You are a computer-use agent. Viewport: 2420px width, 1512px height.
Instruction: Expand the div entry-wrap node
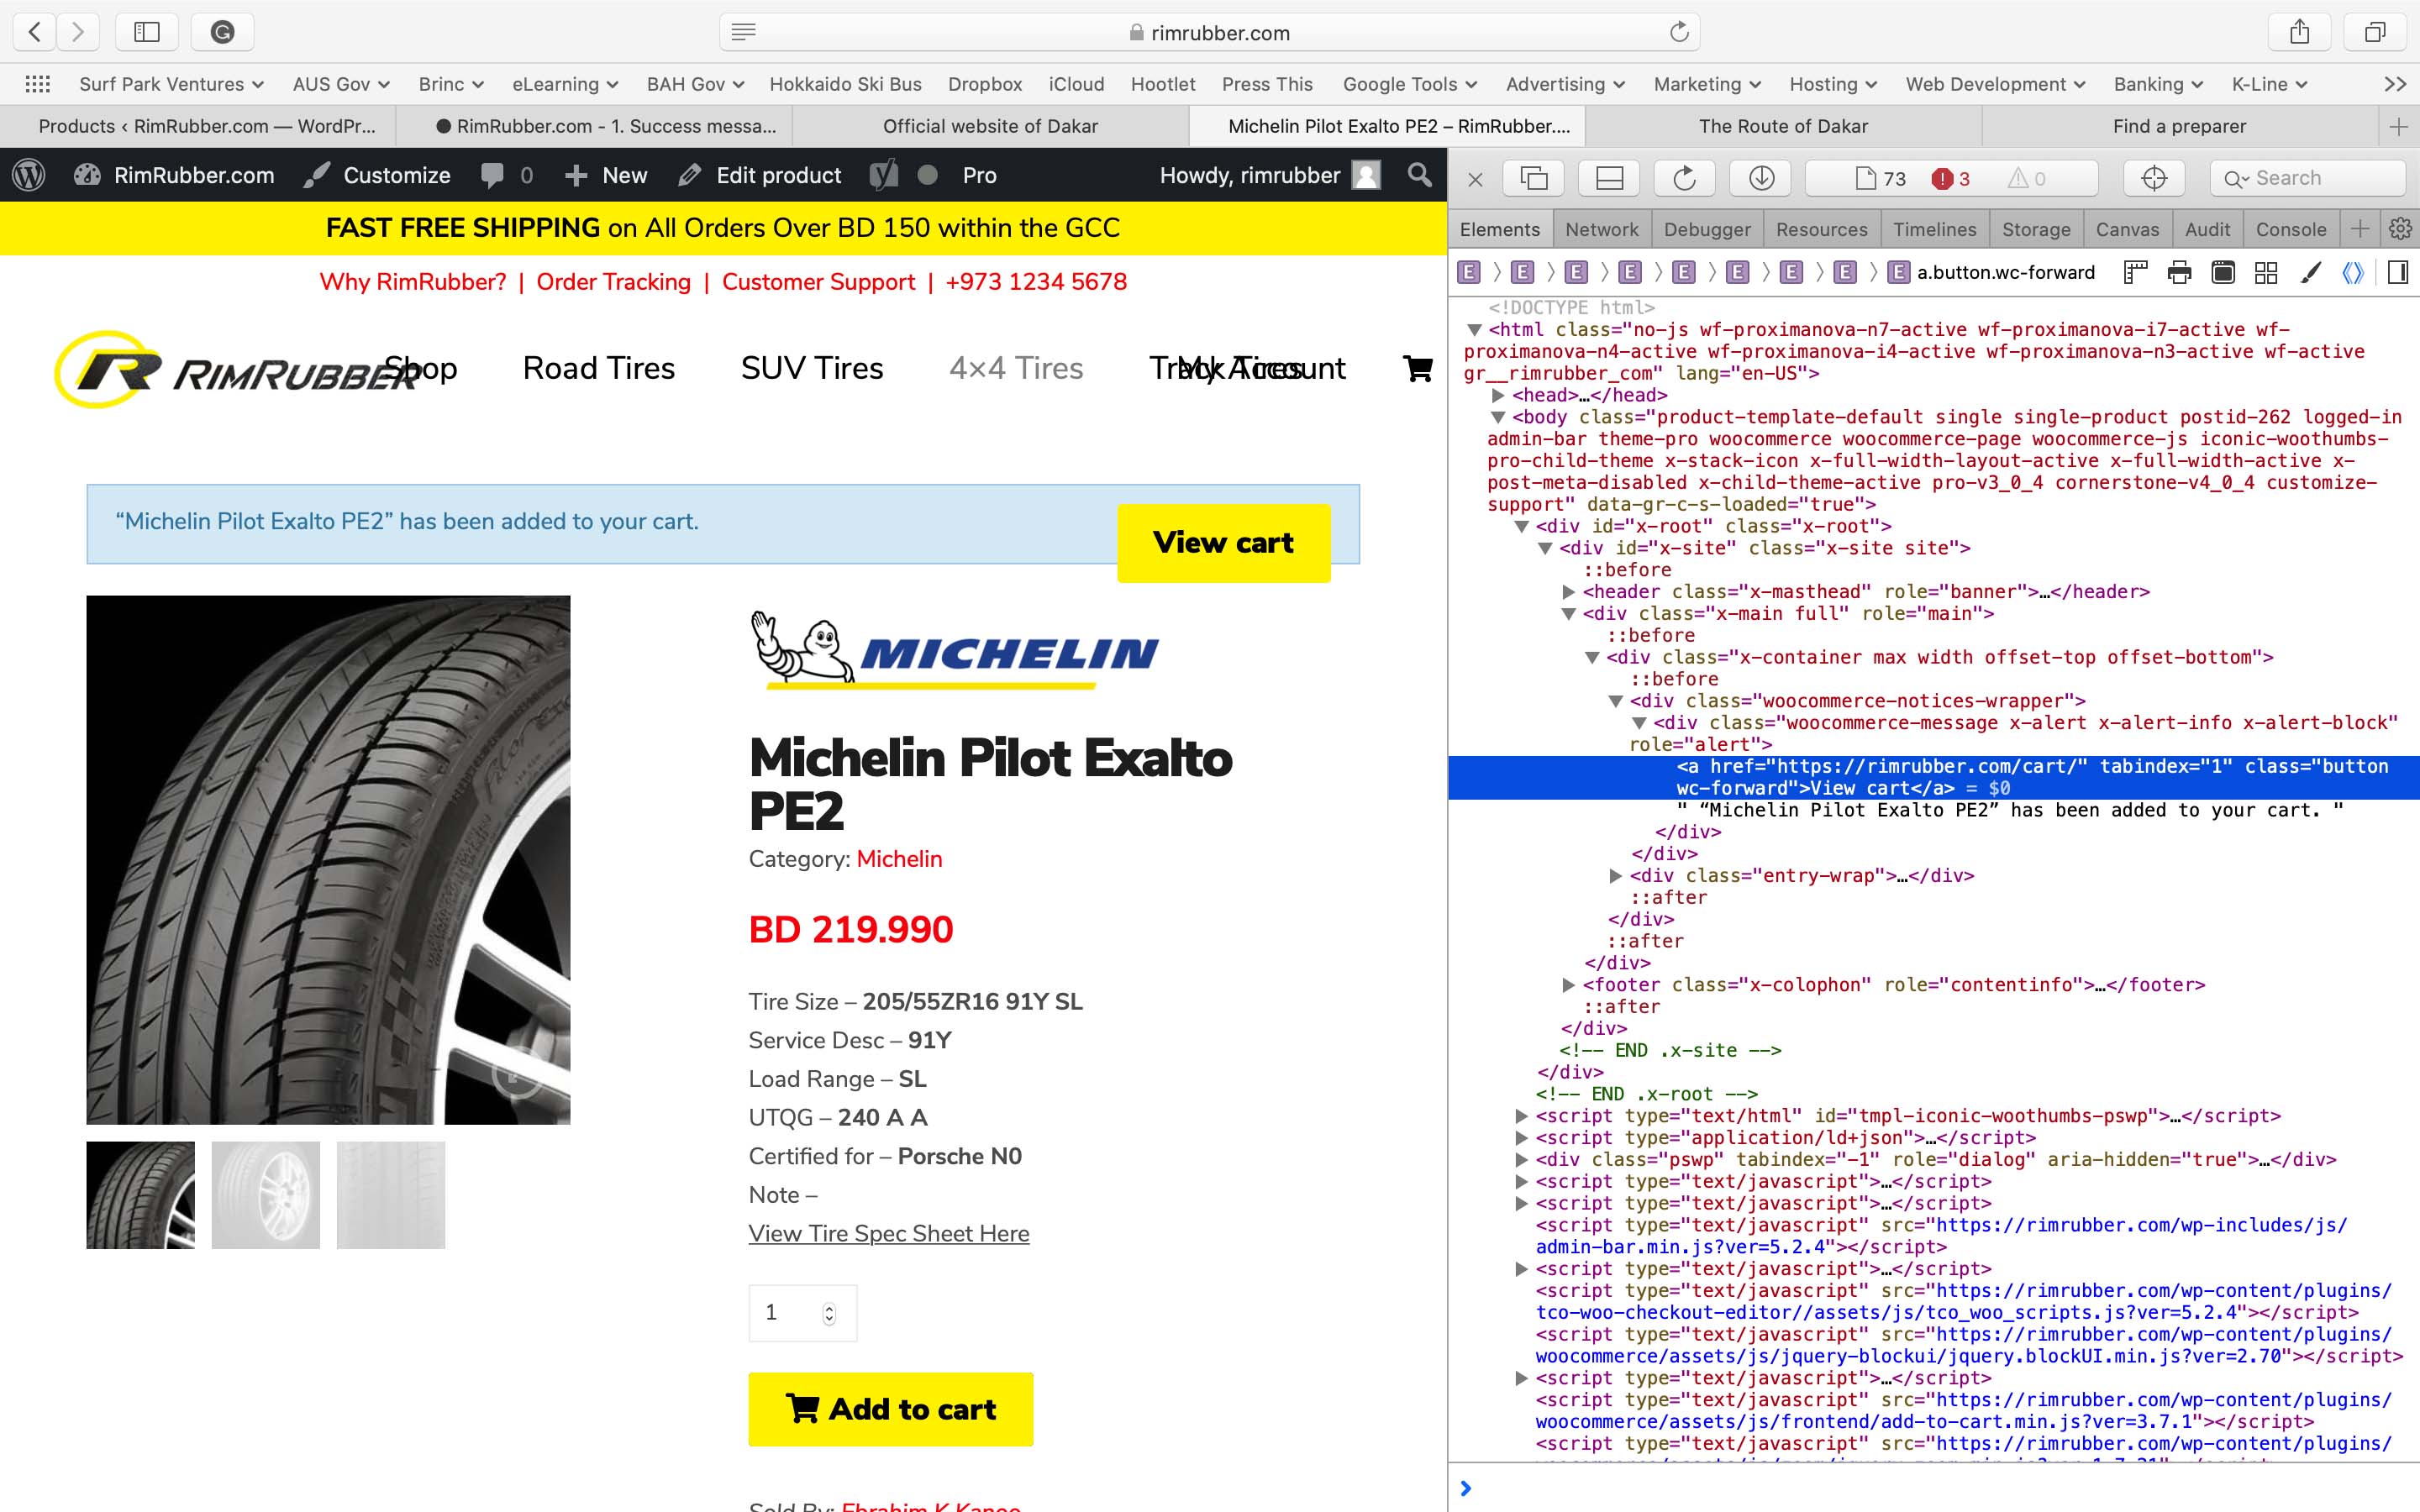point(1615,876)
